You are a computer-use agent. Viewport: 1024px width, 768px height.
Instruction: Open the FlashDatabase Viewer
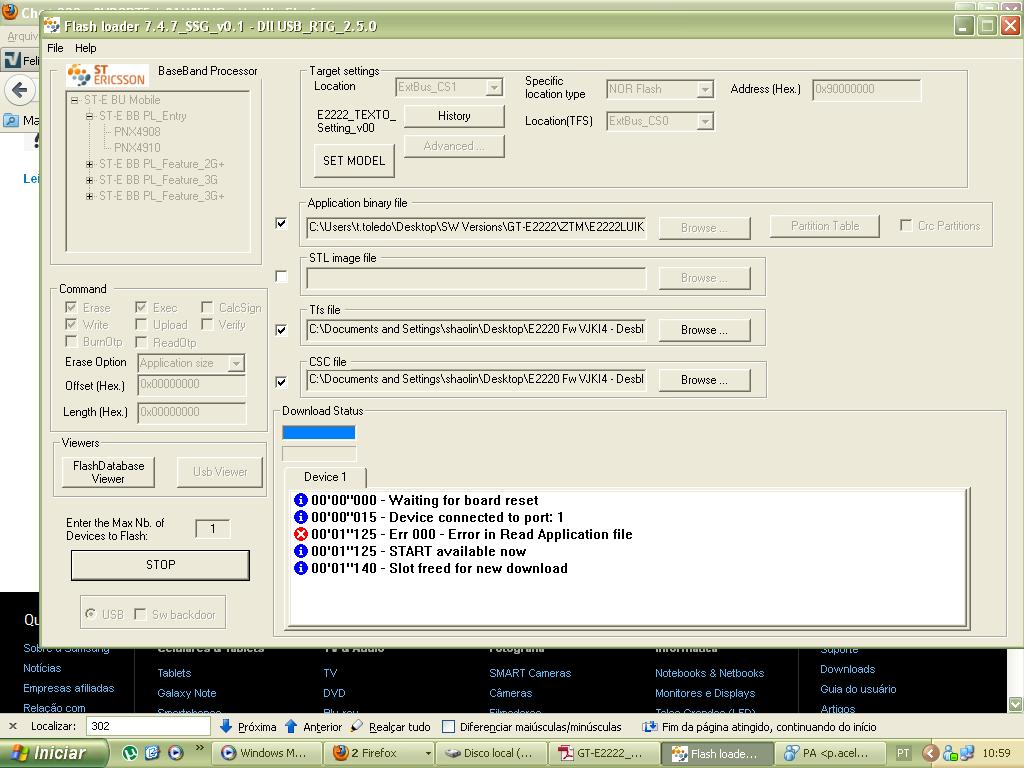pos(108,472)
